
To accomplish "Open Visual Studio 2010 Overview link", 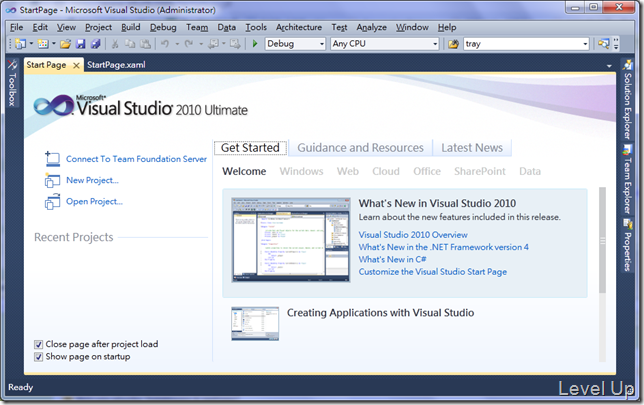I will 413,235.
